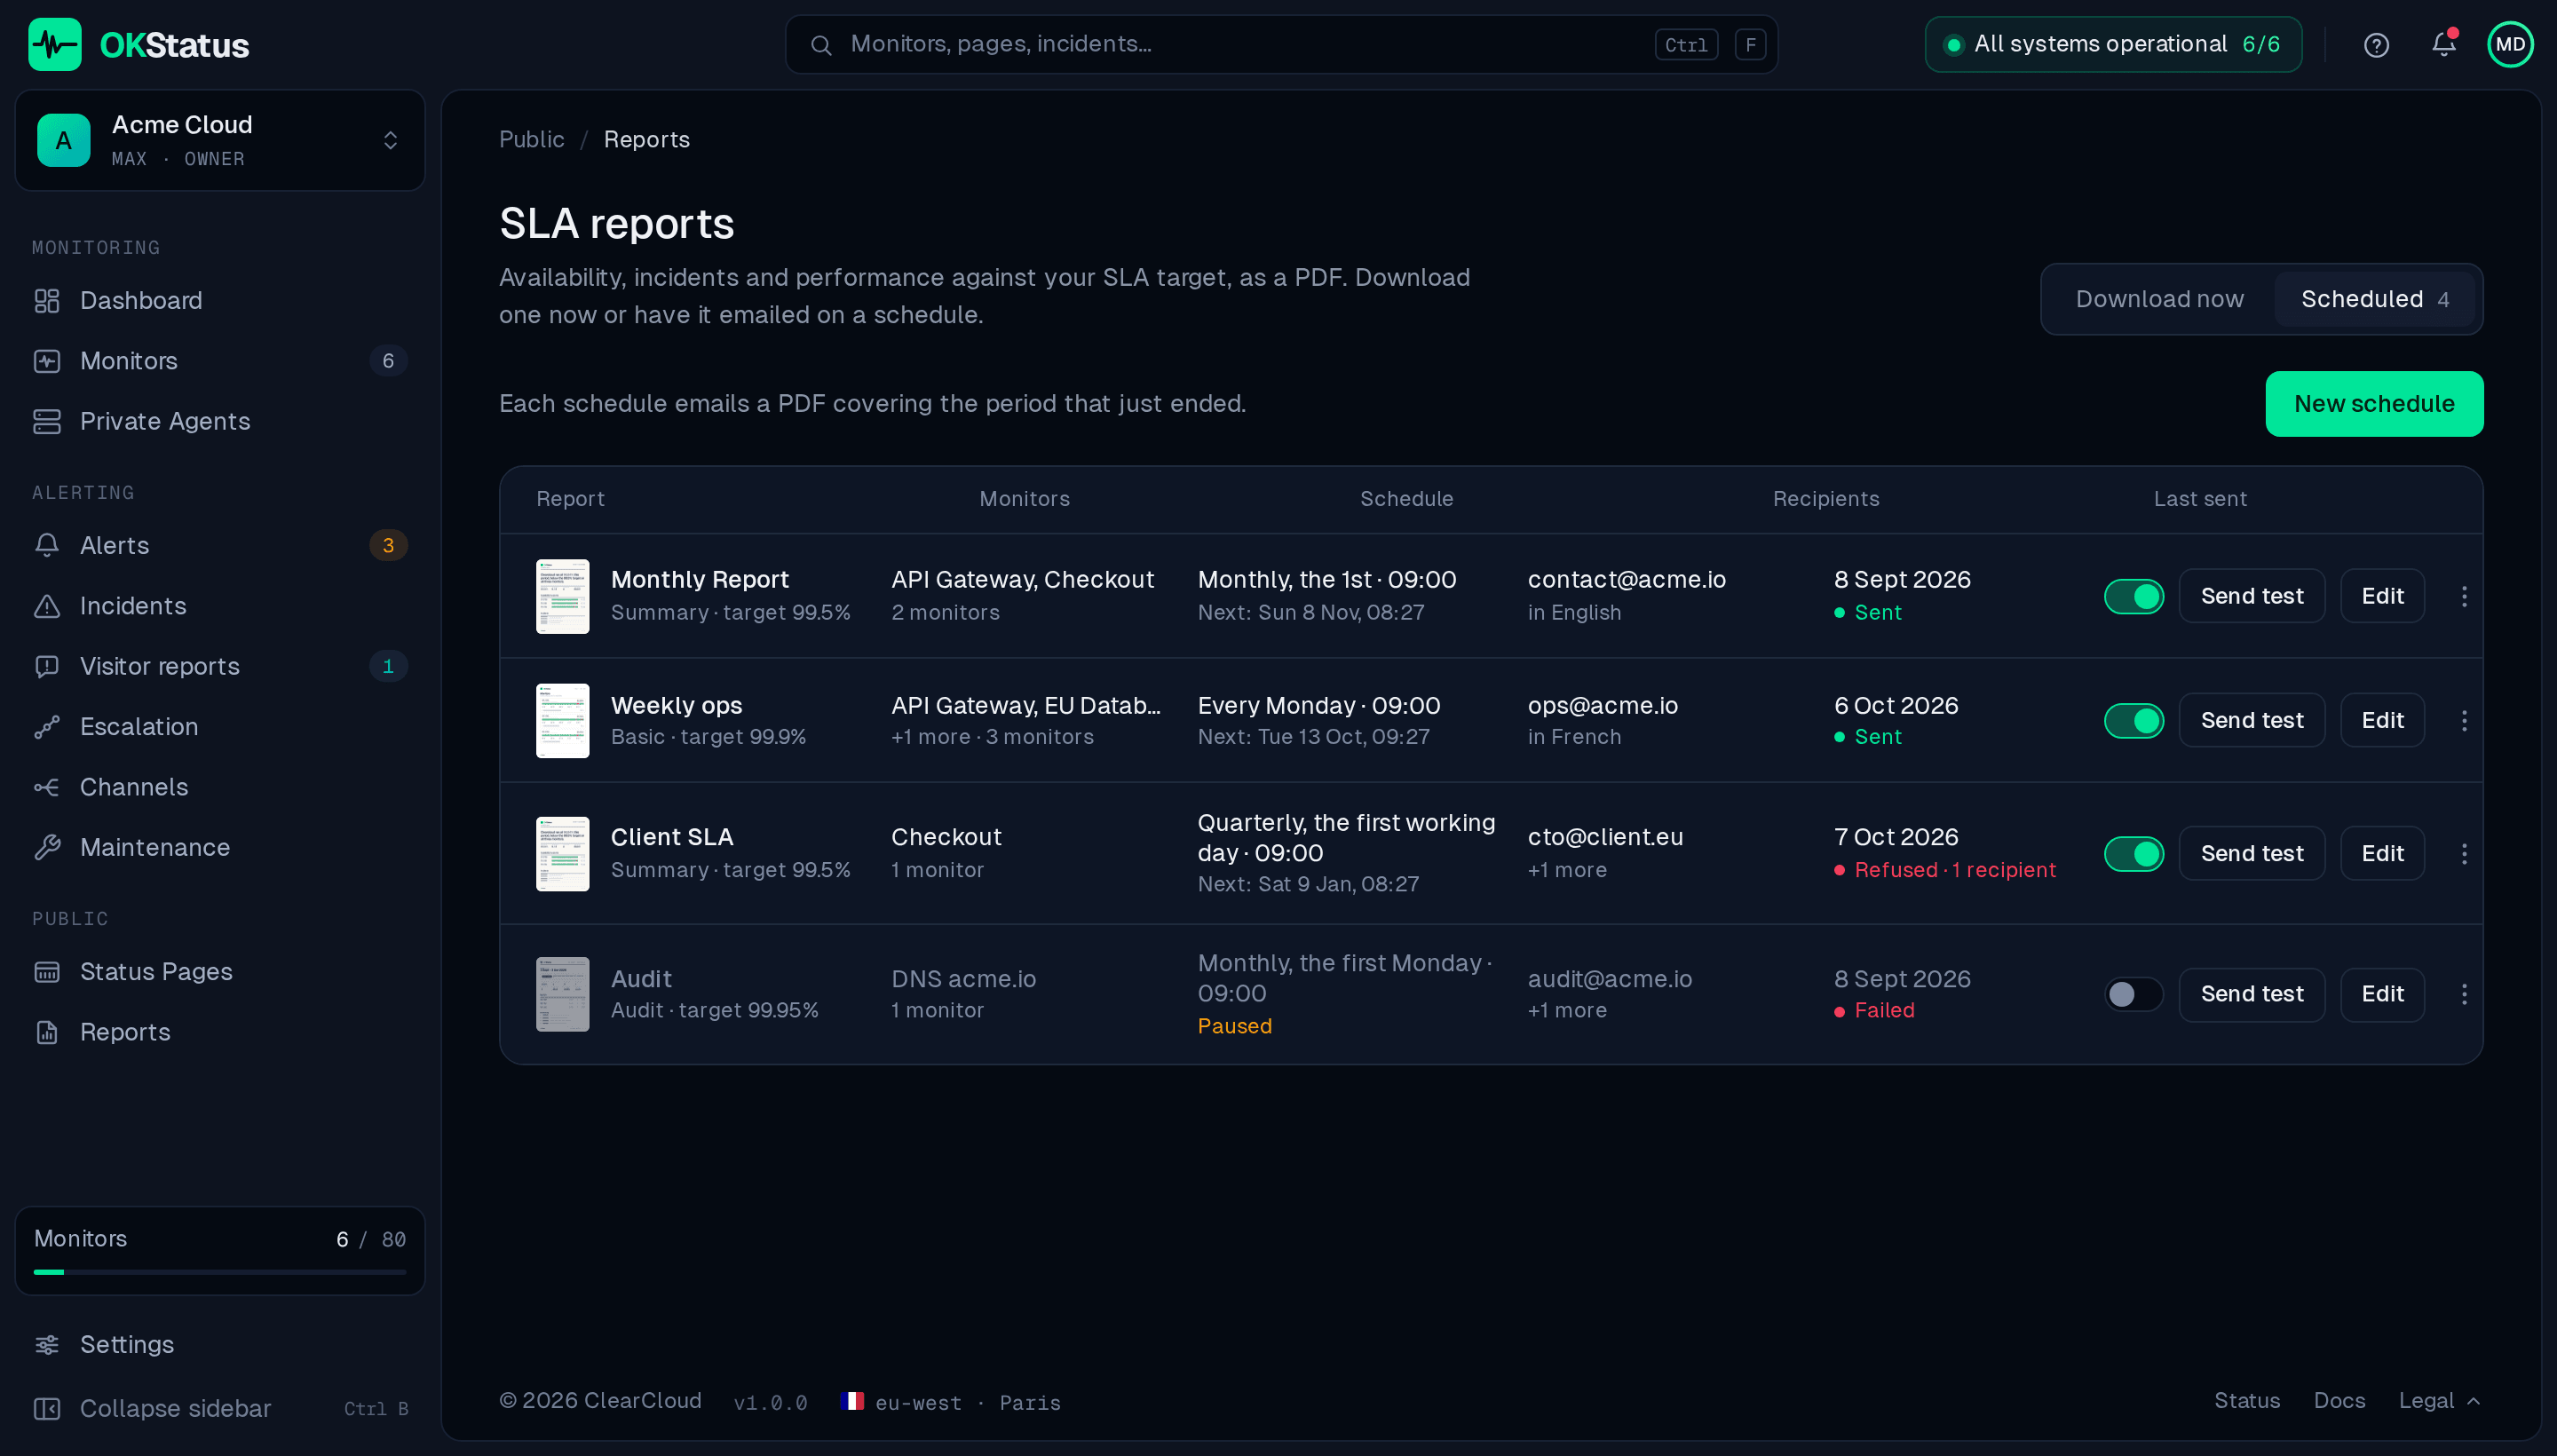Open Incidents in the sidebar
Screen dimensions: 2557x1456
click(220, 606)
